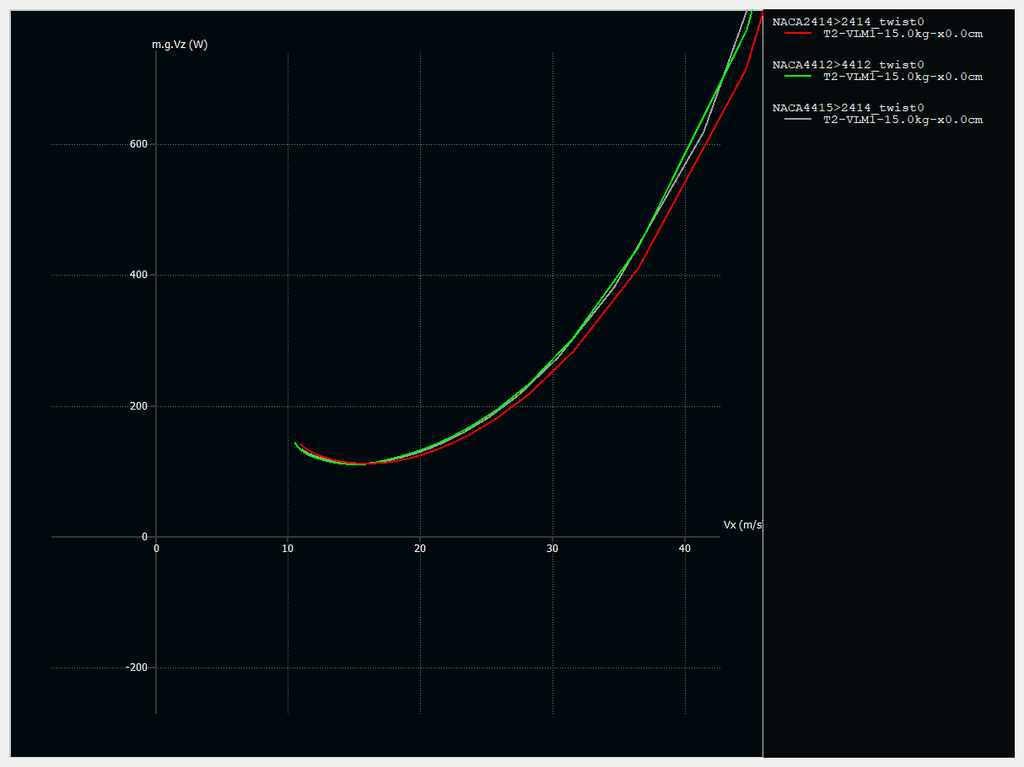Click the T2-VLM1 polar label under NACA4415
This screenshot has width=1024, height=767.
coord(902,120)
